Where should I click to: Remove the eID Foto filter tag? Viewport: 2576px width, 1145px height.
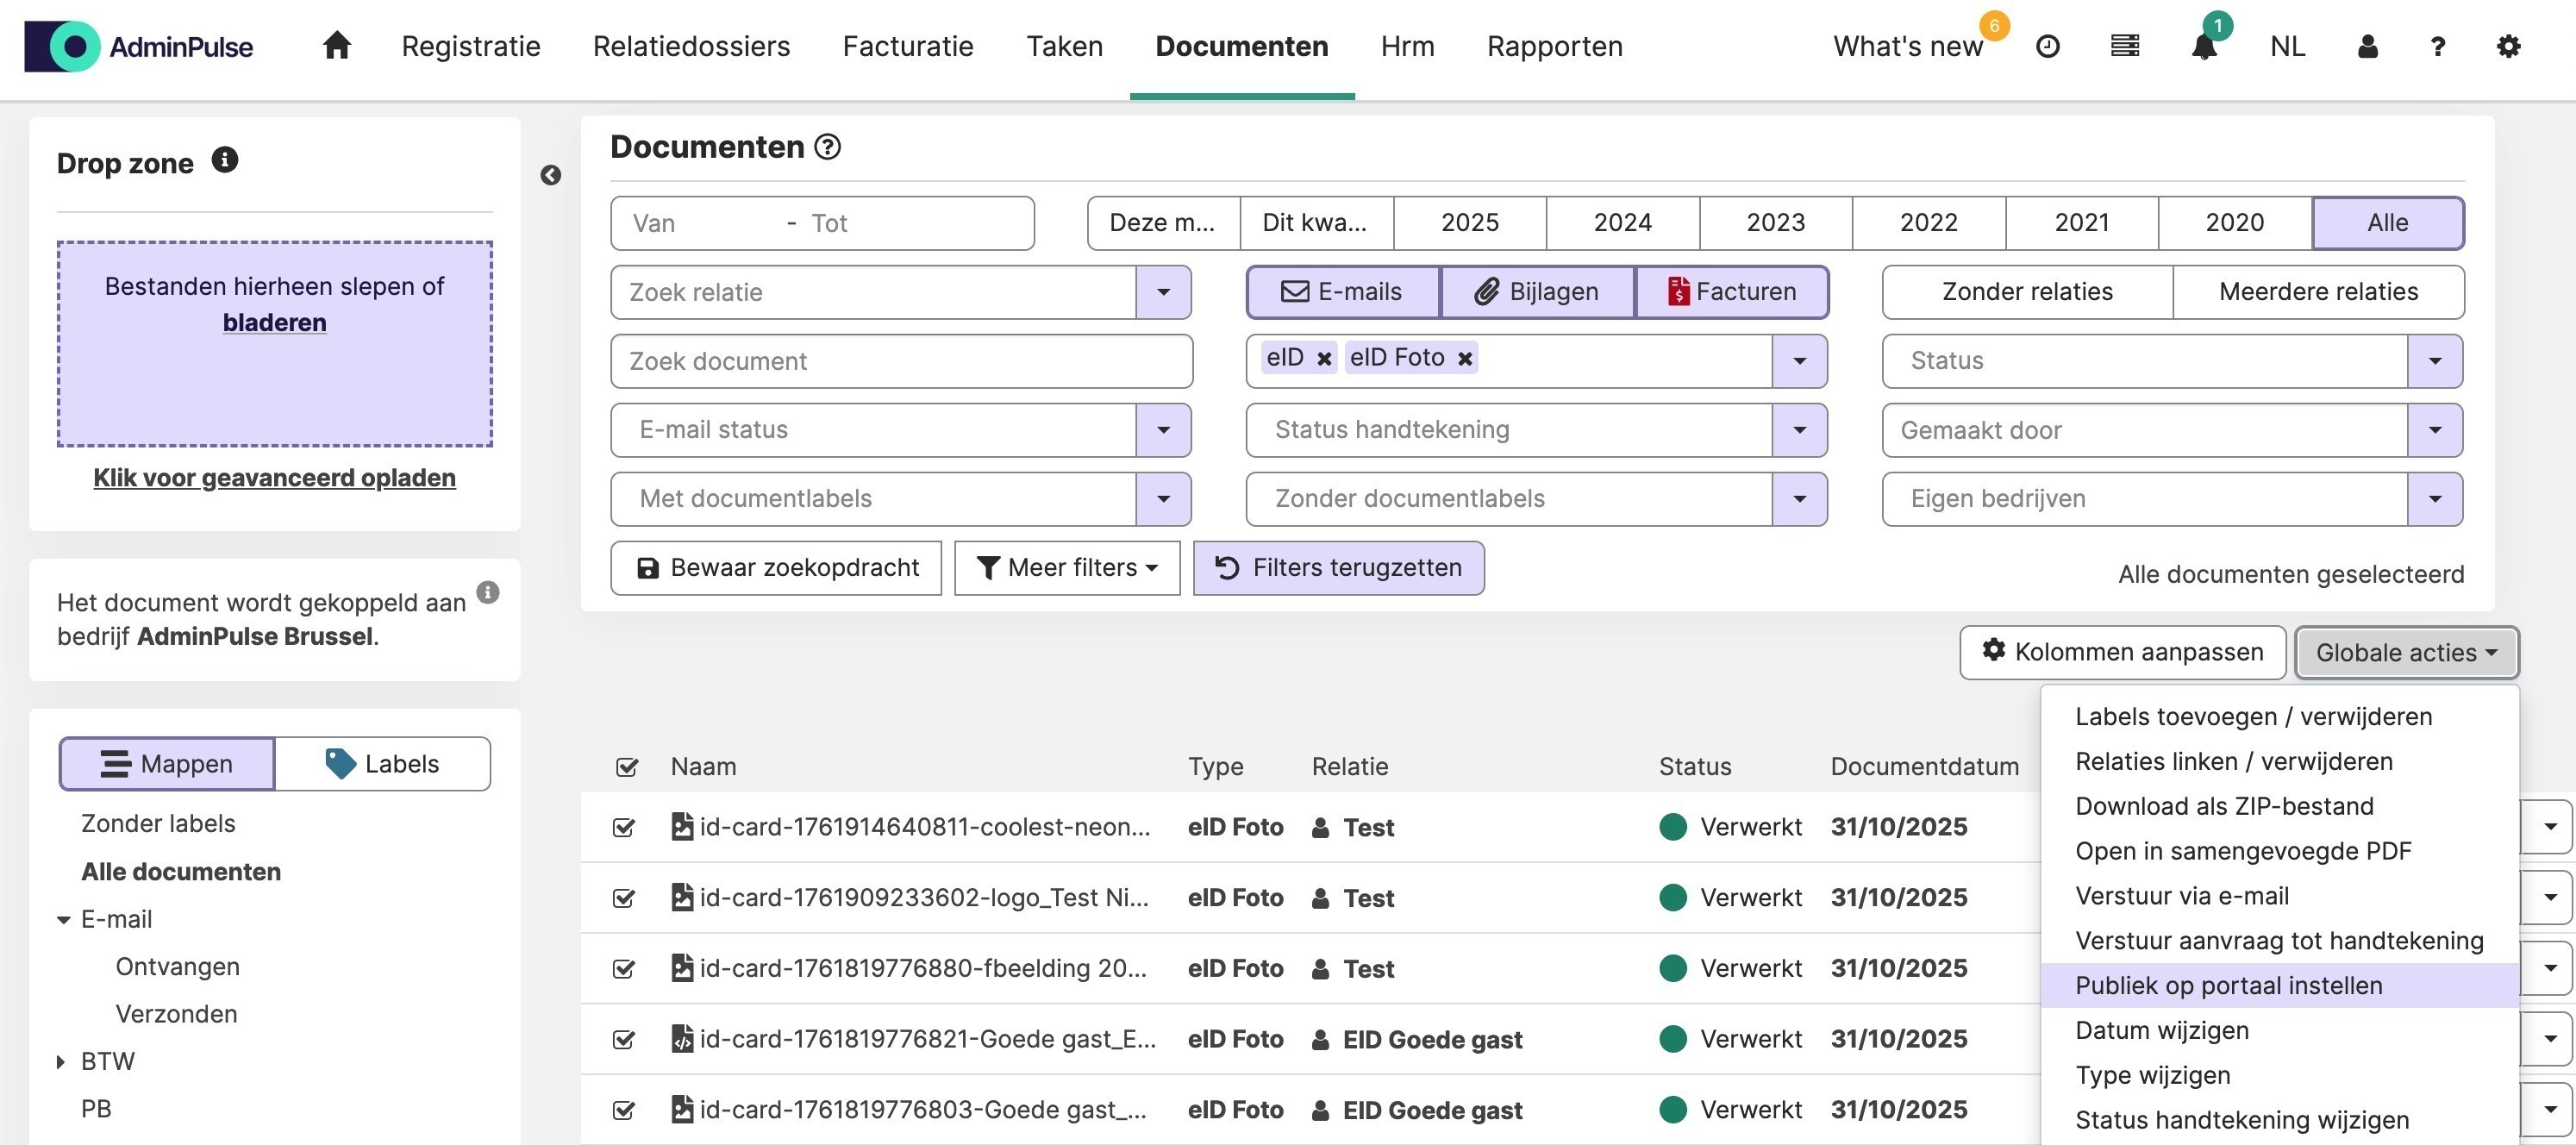(1465, 359)
